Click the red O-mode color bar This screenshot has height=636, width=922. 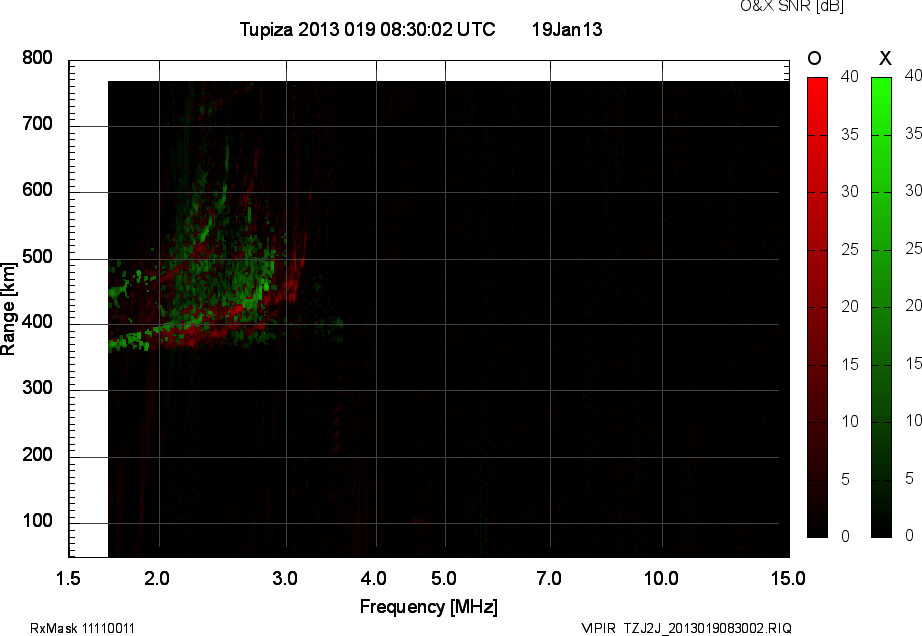(817, 307)
